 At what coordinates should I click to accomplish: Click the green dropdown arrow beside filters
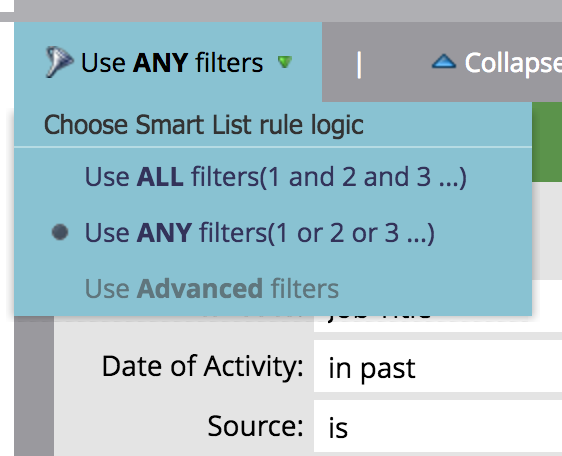point(285,62)
